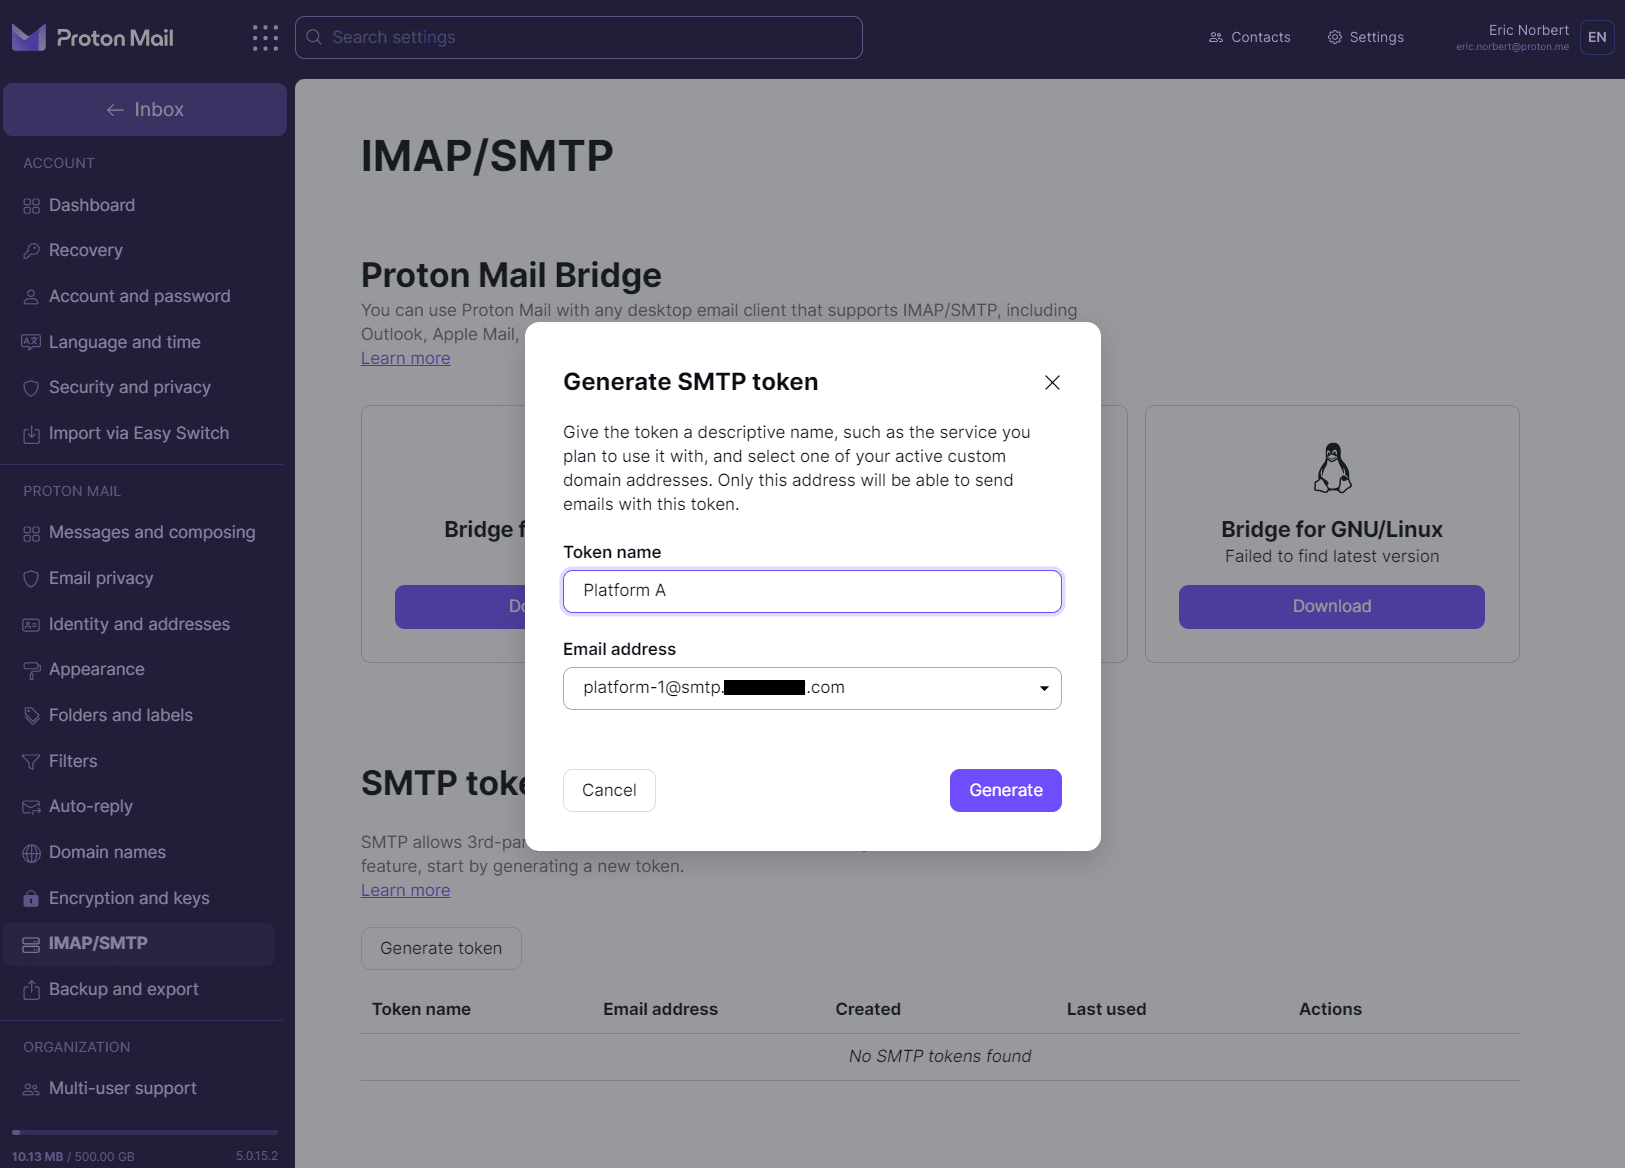Click the Generate button in the dialog
The image size is (1625, 1168).
click(x=1006, y=790)
